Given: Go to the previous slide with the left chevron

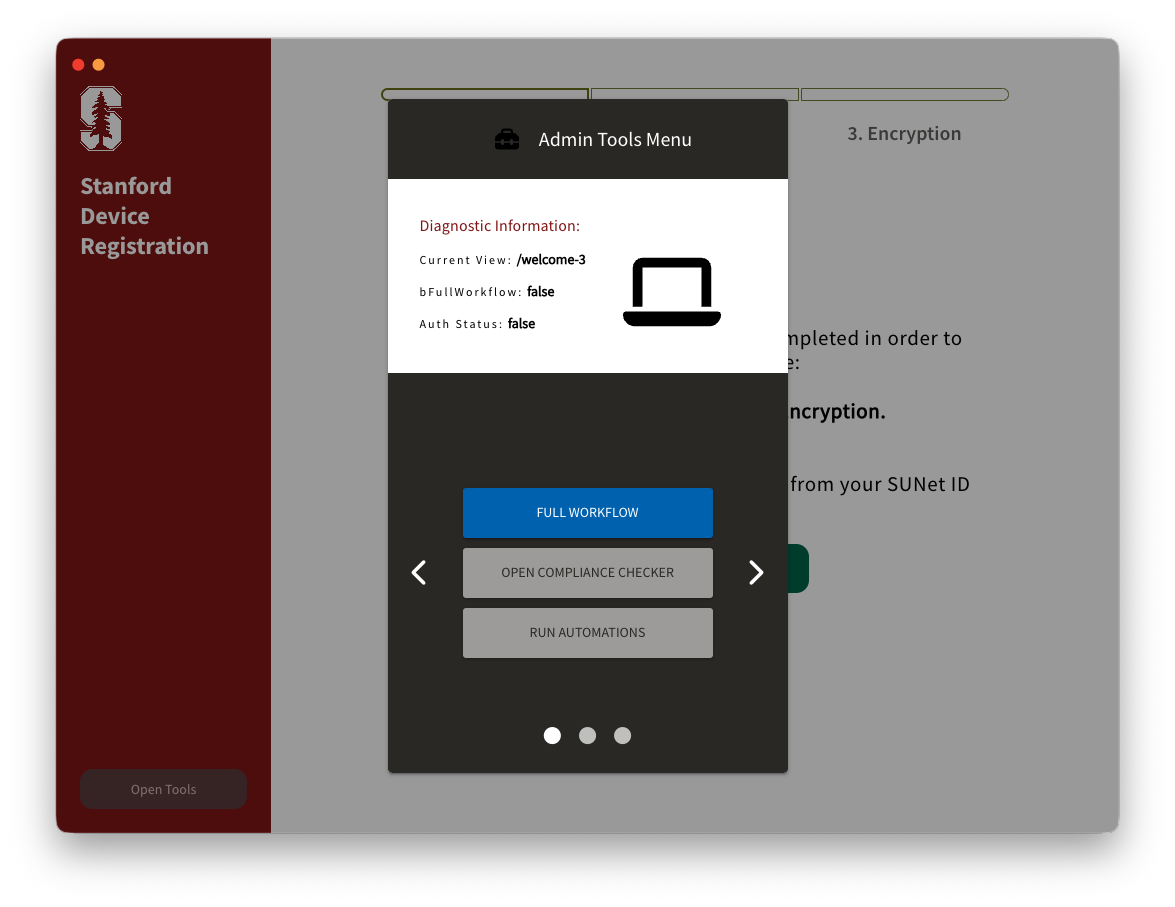Looking at the screenshot, I should (419, 572).
